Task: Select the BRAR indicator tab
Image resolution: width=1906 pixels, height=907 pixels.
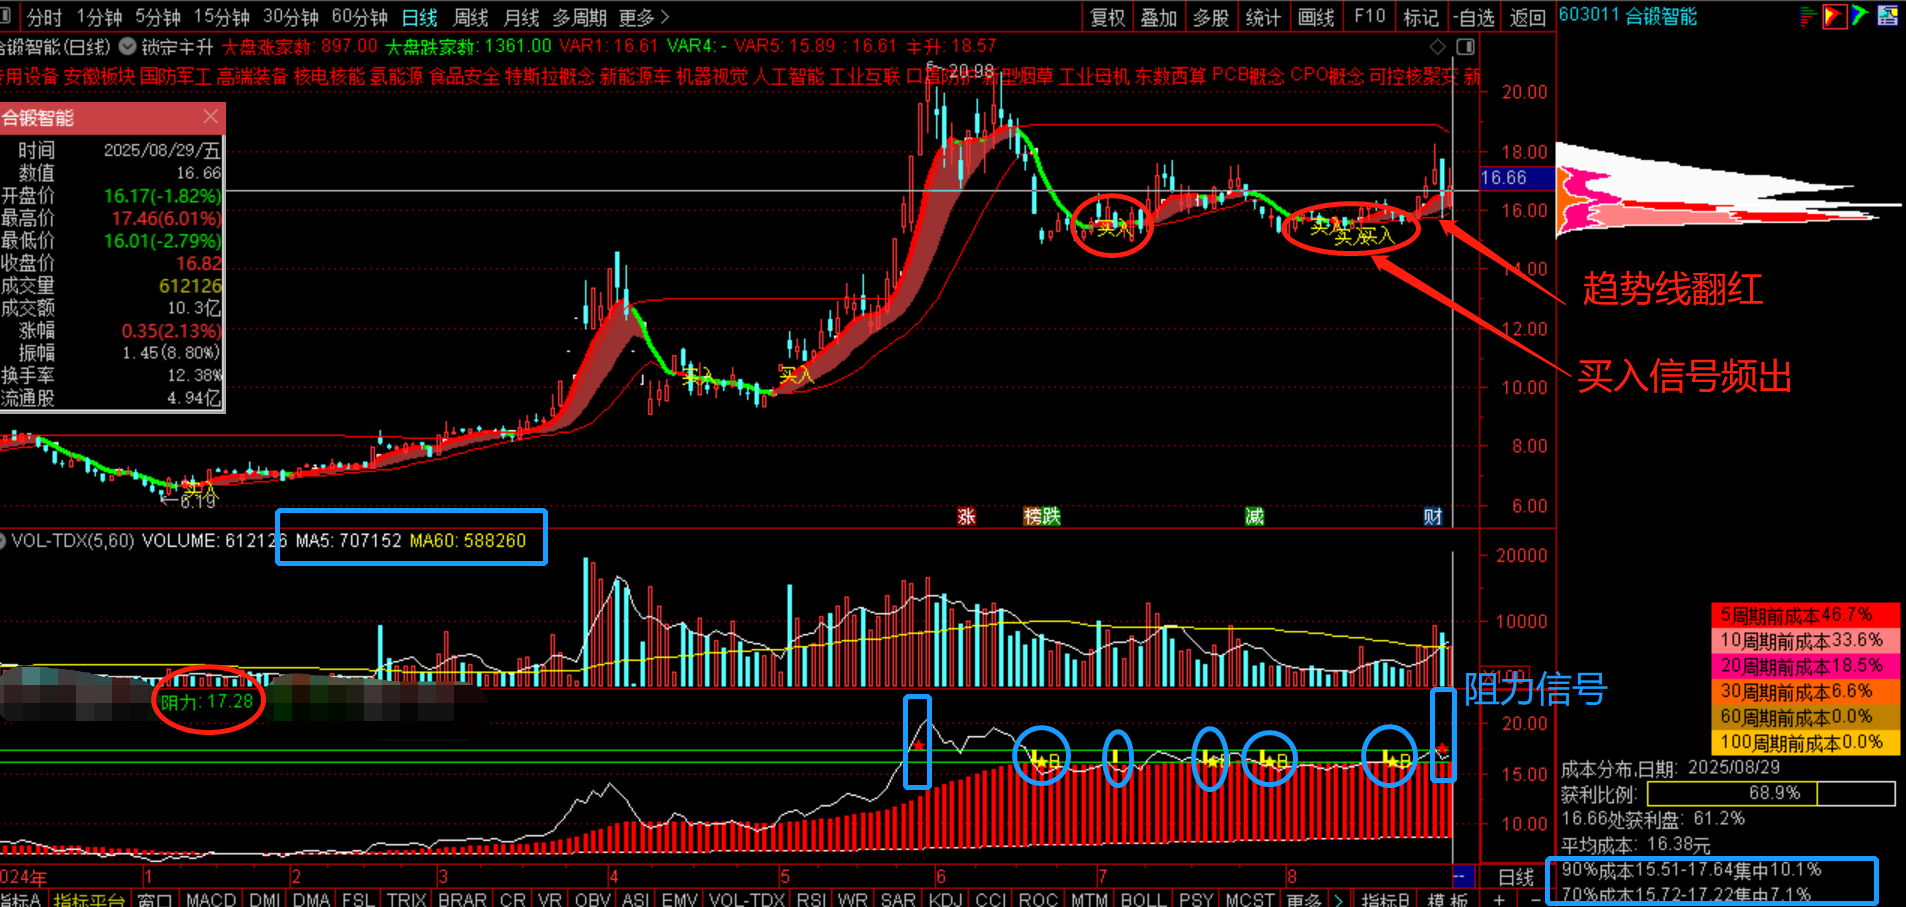Action: 462,899
